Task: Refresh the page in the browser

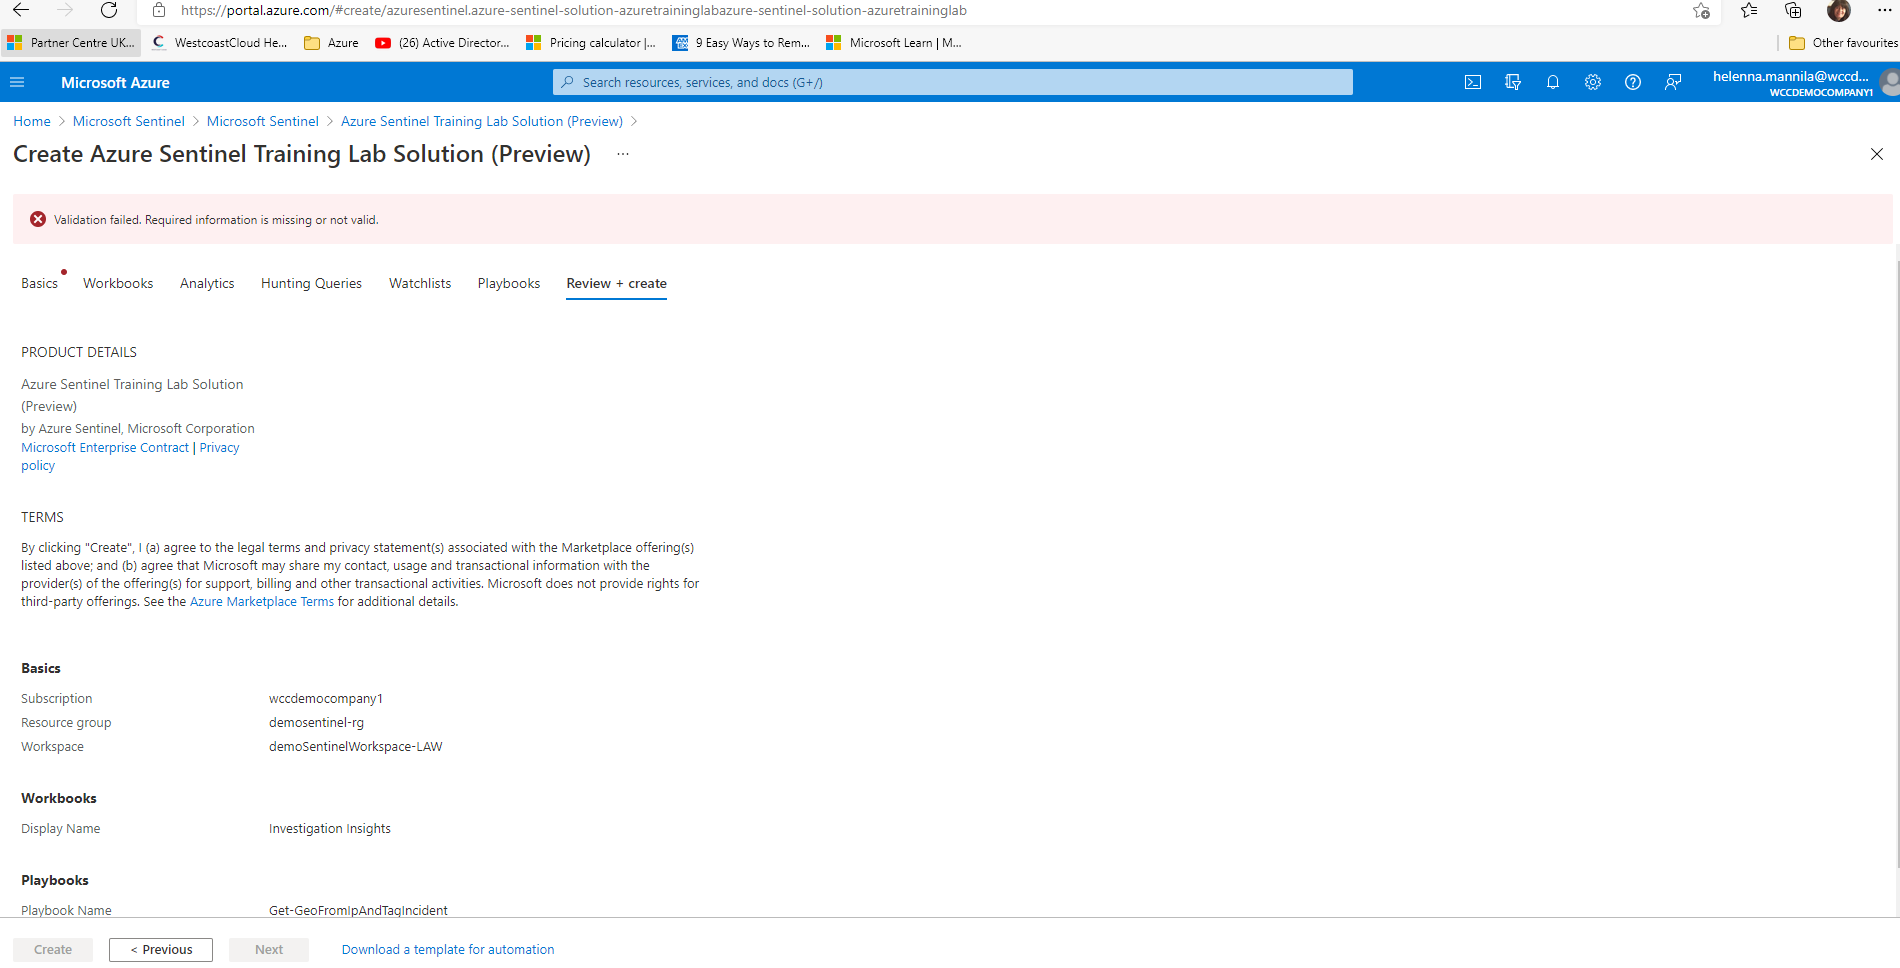Action: pos(110,11)
